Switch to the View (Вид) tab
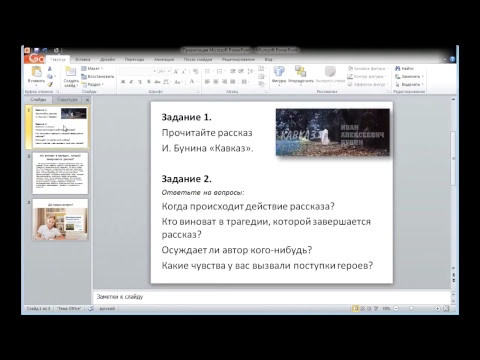This screenshot has height=360, width=480. [x=268, y=59]
